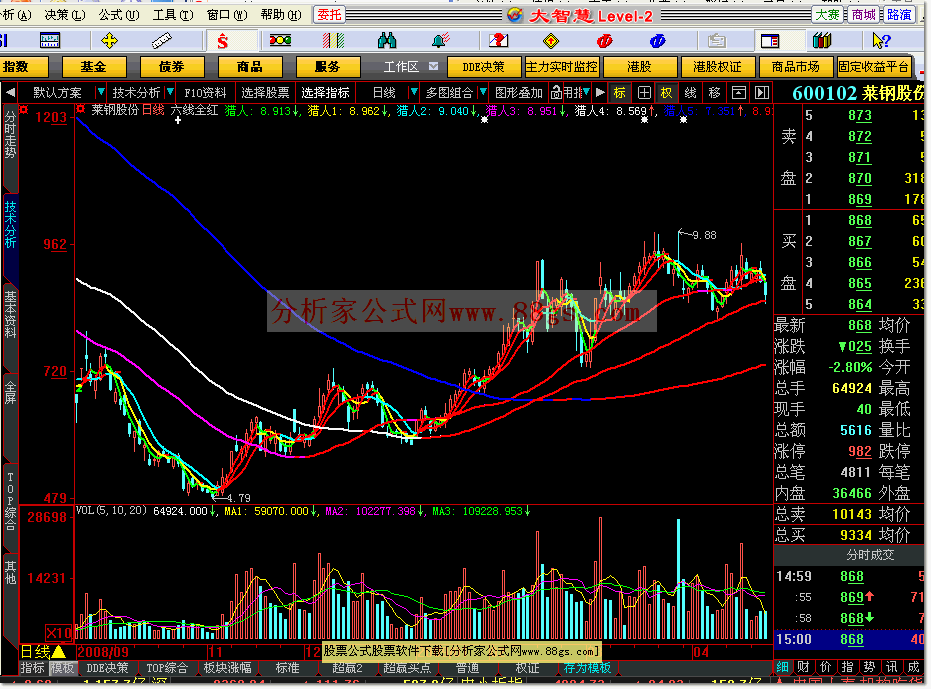Open the 服务 services category
This screenshot has height=689, width=931.
coord(328,67)
